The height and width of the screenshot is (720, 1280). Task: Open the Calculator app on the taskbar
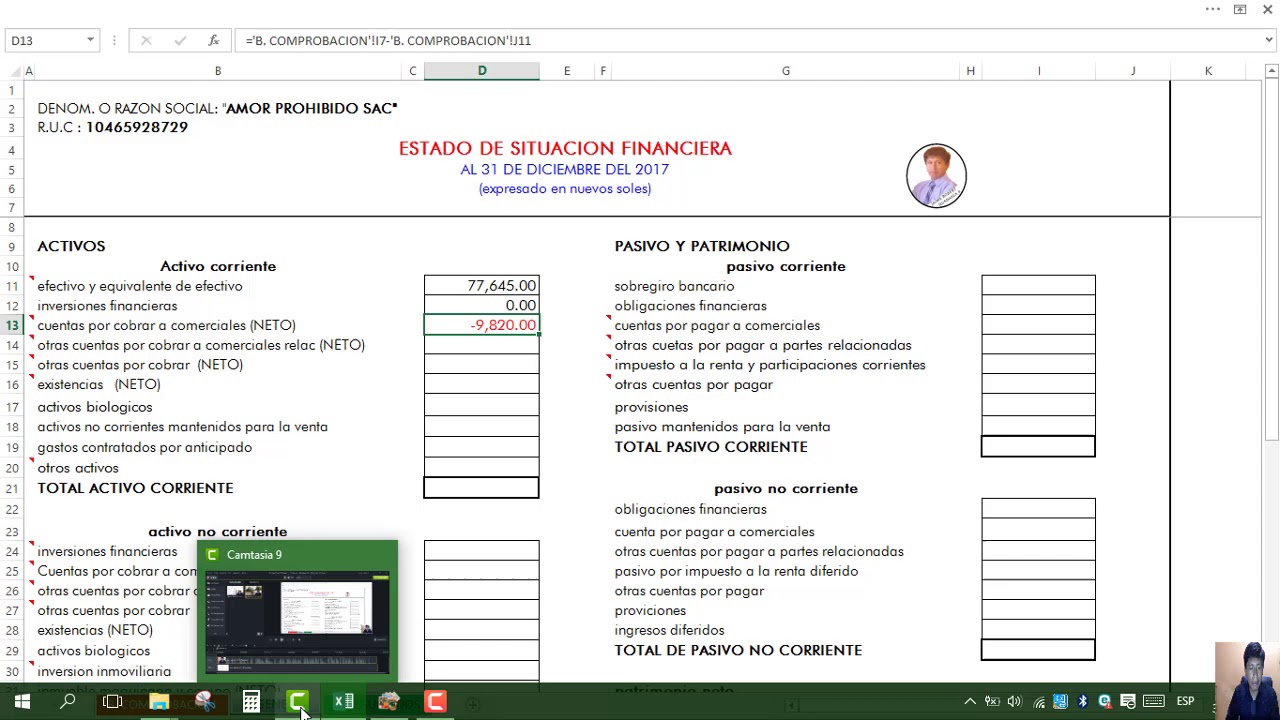coord(251,702)
